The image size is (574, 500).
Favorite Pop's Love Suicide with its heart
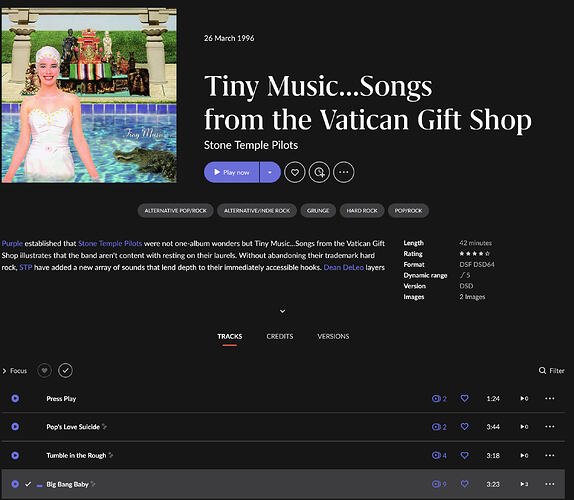(x=465, y=426)
